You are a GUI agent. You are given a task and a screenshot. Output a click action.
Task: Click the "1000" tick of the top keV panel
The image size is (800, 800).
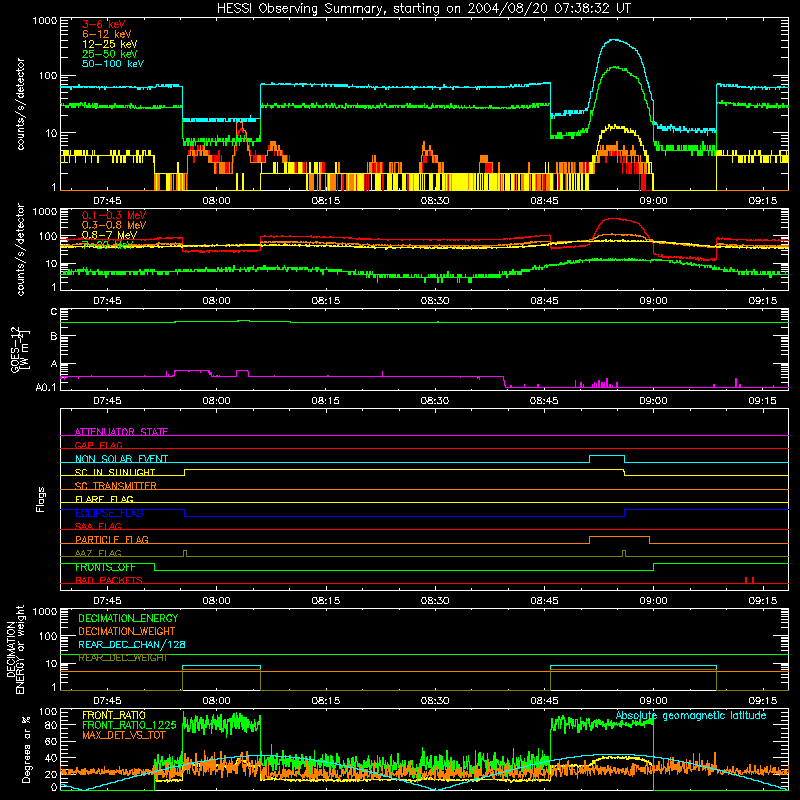tap(45, 21)
